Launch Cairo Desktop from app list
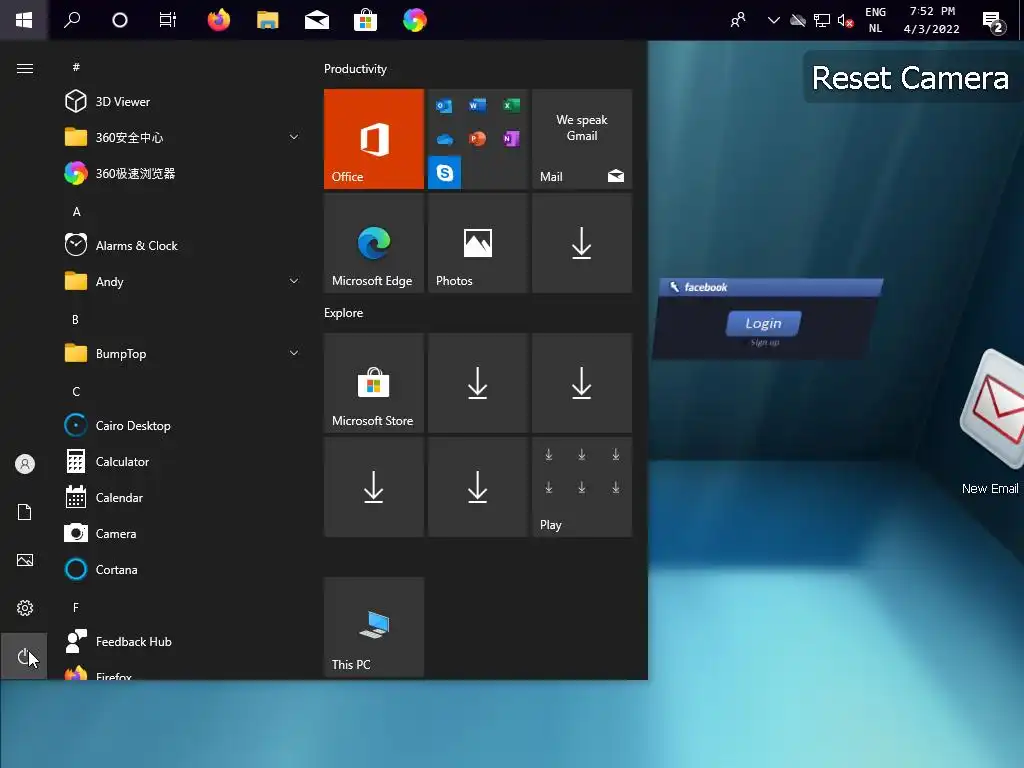 [x=182, y=426]
